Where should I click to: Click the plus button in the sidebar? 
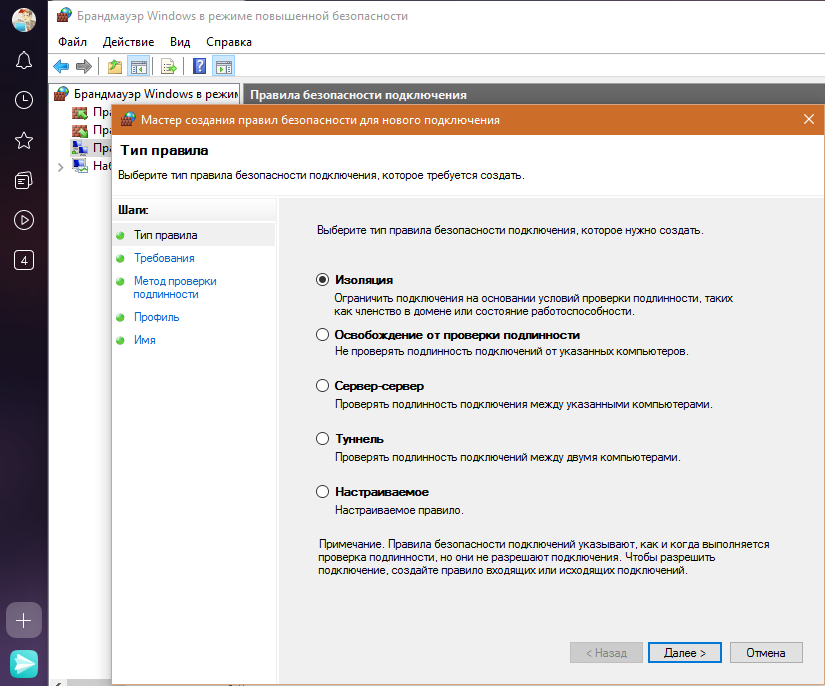pos(24,620)
